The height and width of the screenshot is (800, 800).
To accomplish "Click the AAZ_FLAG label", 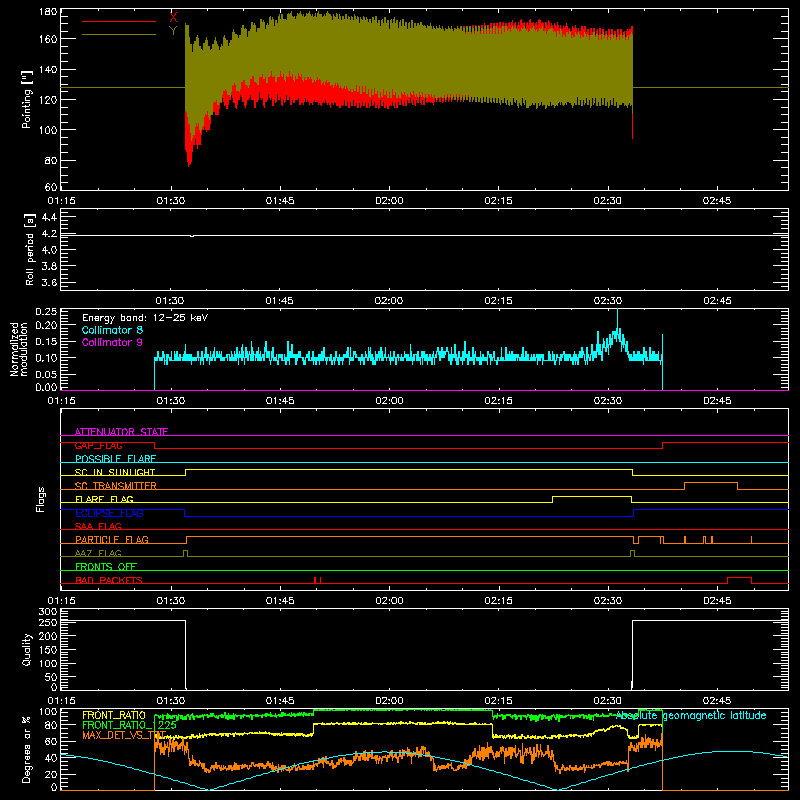I will click(x=98, y=553).
